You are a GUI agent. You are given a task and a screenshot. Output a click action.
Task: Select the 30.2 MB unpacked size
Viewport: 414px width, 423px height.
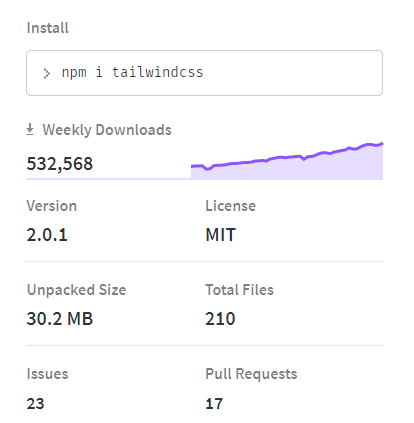(60, 319)
